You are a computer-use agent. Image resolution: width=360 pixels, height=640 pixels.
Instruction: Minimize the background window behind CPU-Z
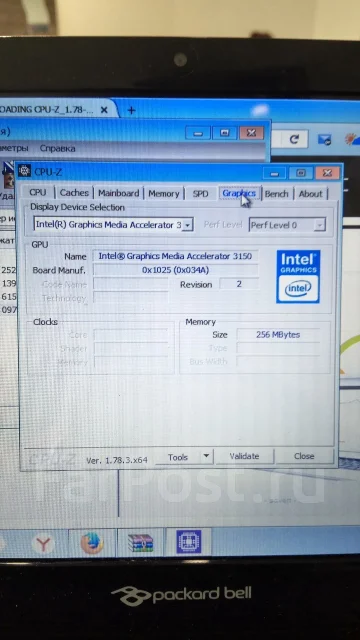coord(198,133)
